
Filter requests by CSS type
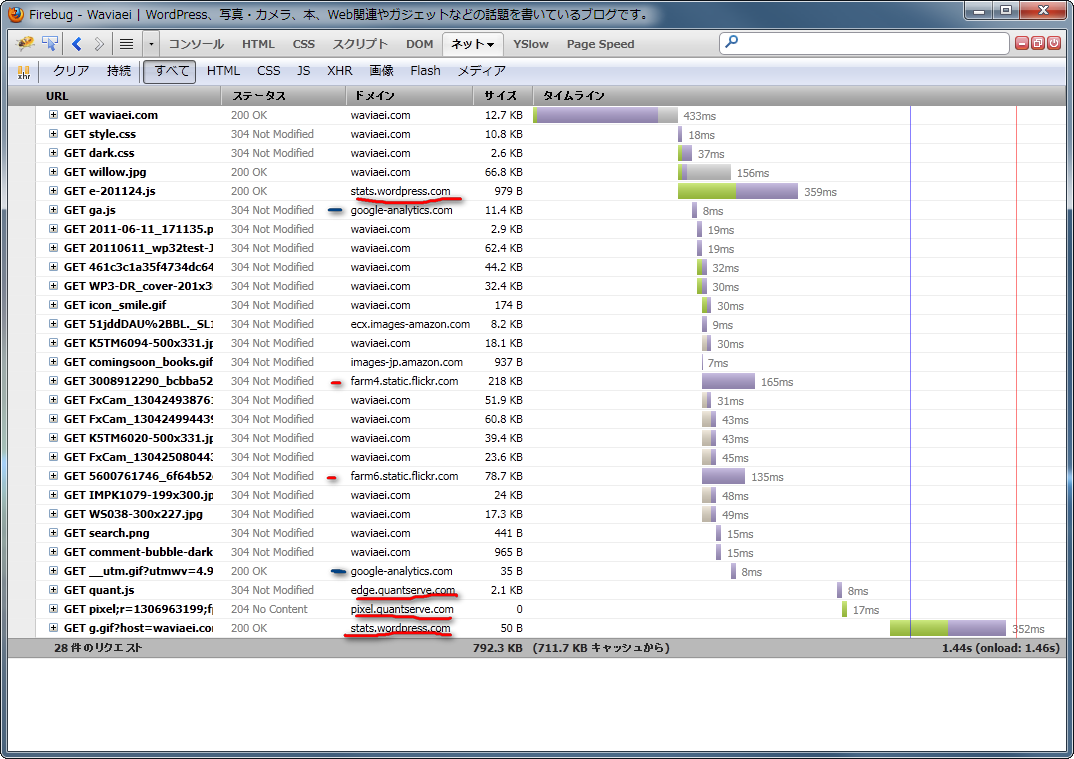pyautogui.click(x=268, y=71)
